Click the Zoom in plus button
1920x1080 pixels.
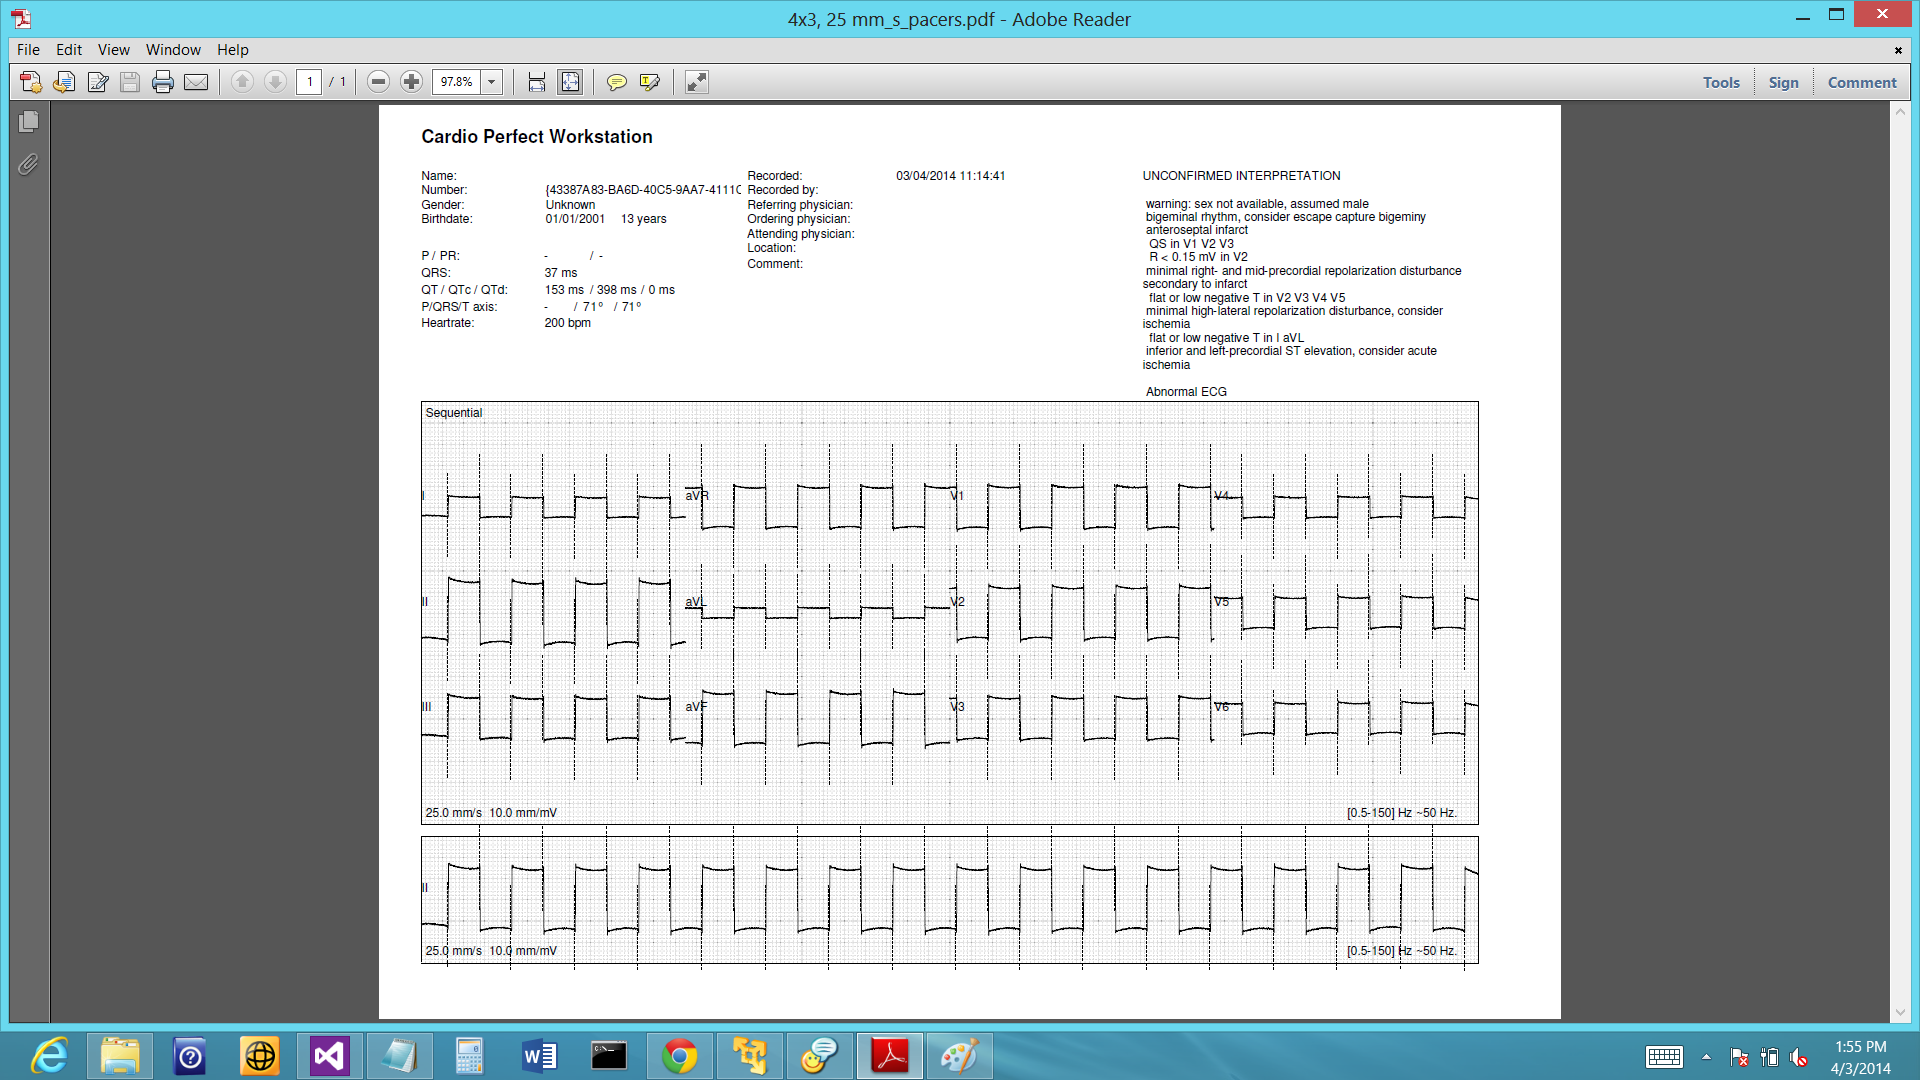click(x=411, y=82)
